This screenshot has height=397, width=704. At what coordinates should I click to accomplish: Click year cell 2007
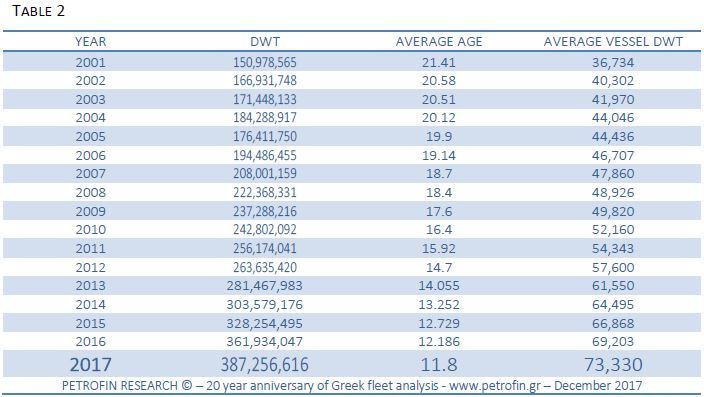90,173
